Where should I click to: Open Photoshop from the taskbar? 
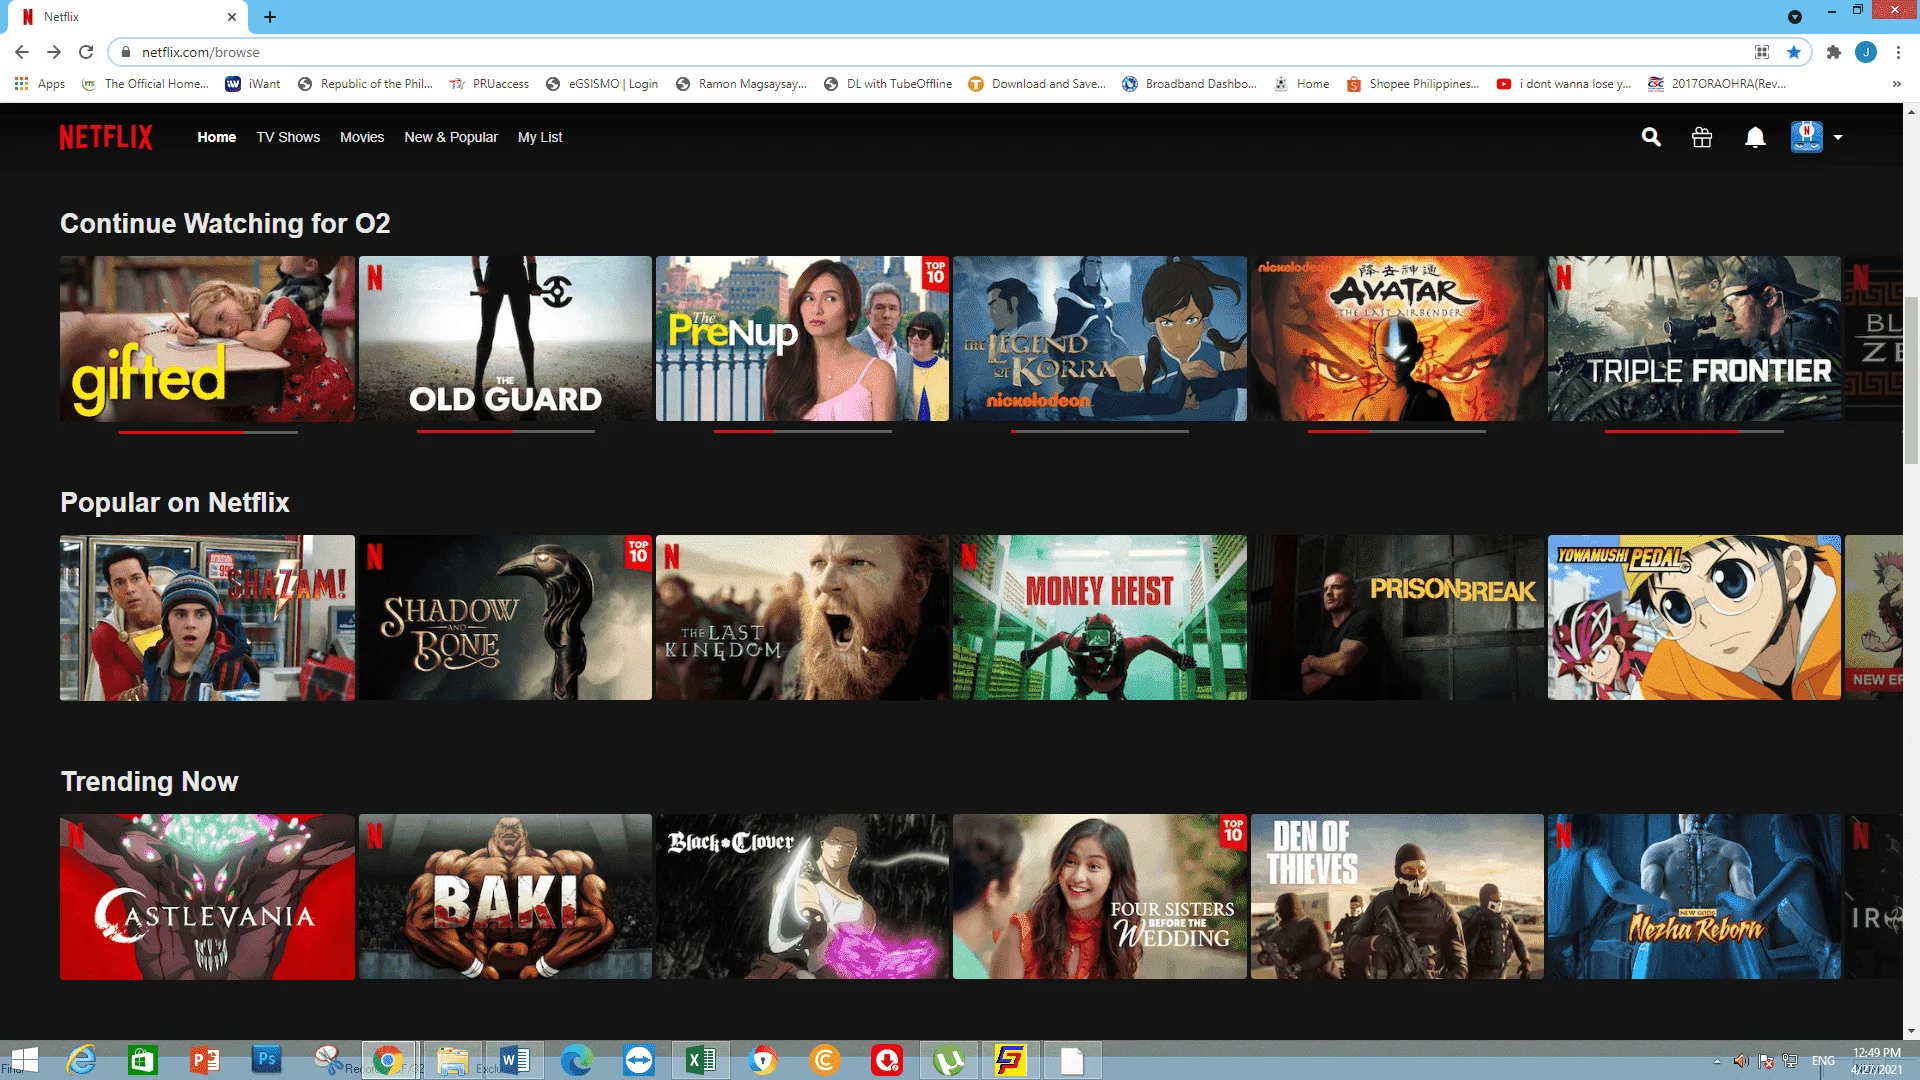[266, 1060]
